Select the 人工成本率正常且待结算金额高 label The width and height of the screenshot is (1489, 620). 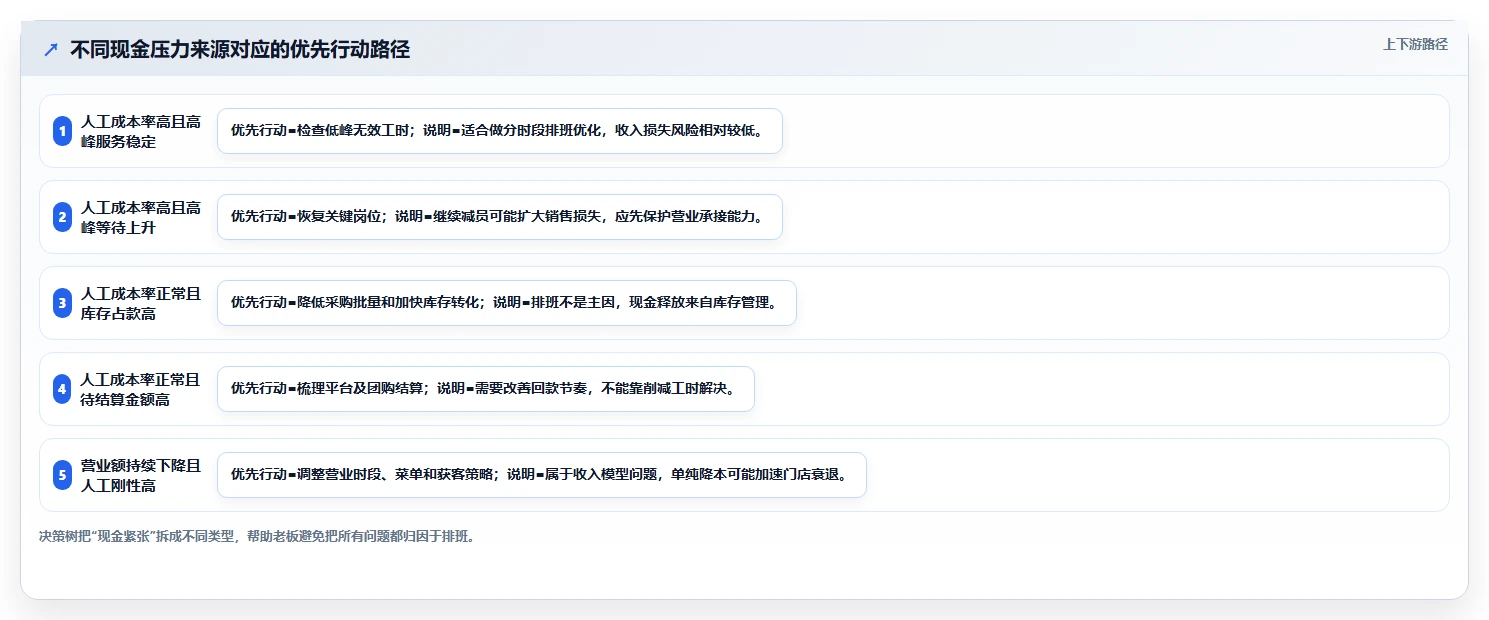pos(141,389)
